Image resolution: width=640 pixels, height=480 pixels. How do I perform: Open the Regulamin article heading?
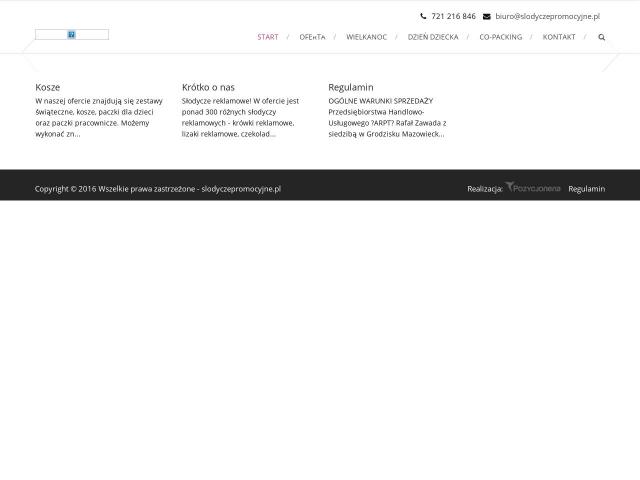pos(351,87)
